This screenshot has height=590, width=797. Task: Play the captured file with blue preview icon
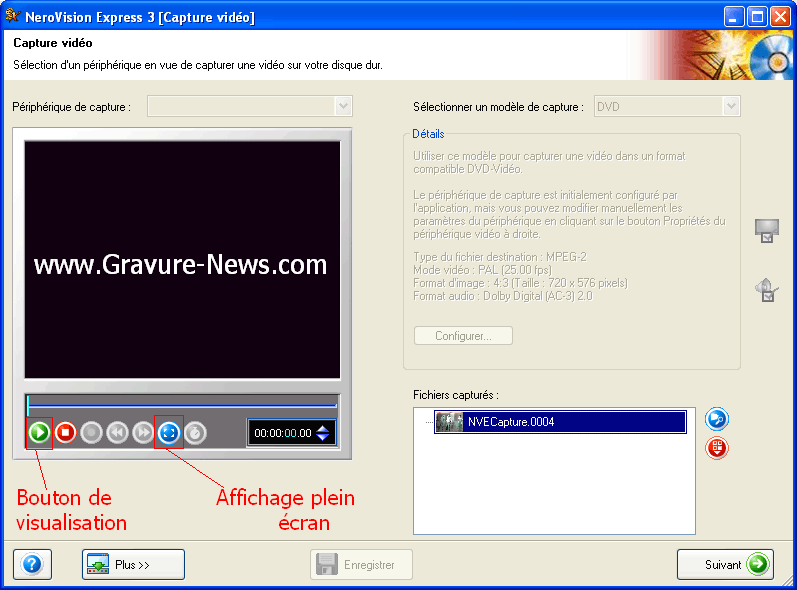tap(717, 419)
